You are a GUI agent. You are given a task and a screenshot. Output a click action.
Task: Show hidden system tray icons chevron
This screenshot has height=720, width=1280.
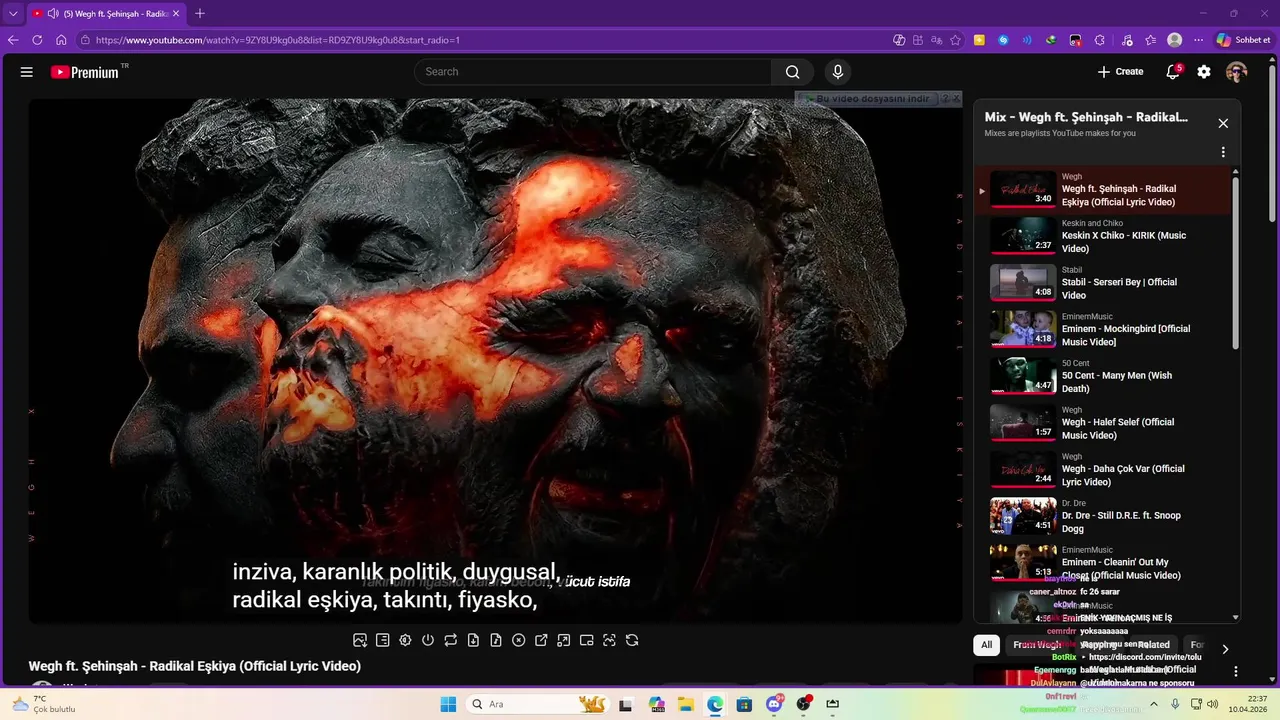coord(1153,704)
